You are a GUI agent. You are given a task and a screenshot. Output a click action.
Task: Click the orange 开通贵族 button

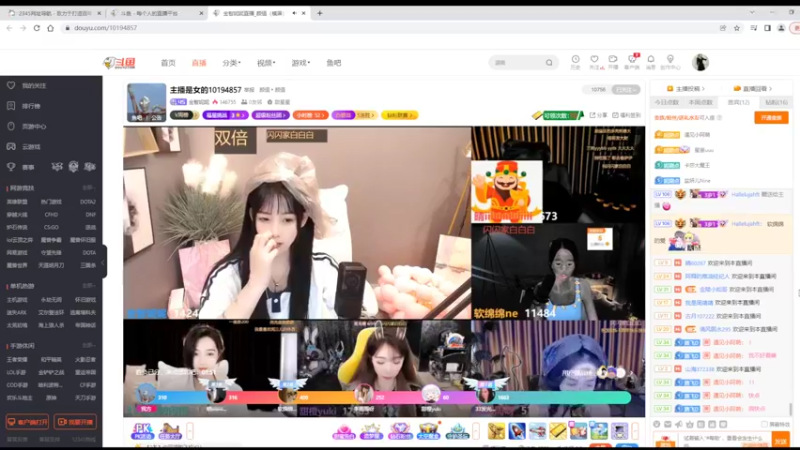(x=771, y=118)
